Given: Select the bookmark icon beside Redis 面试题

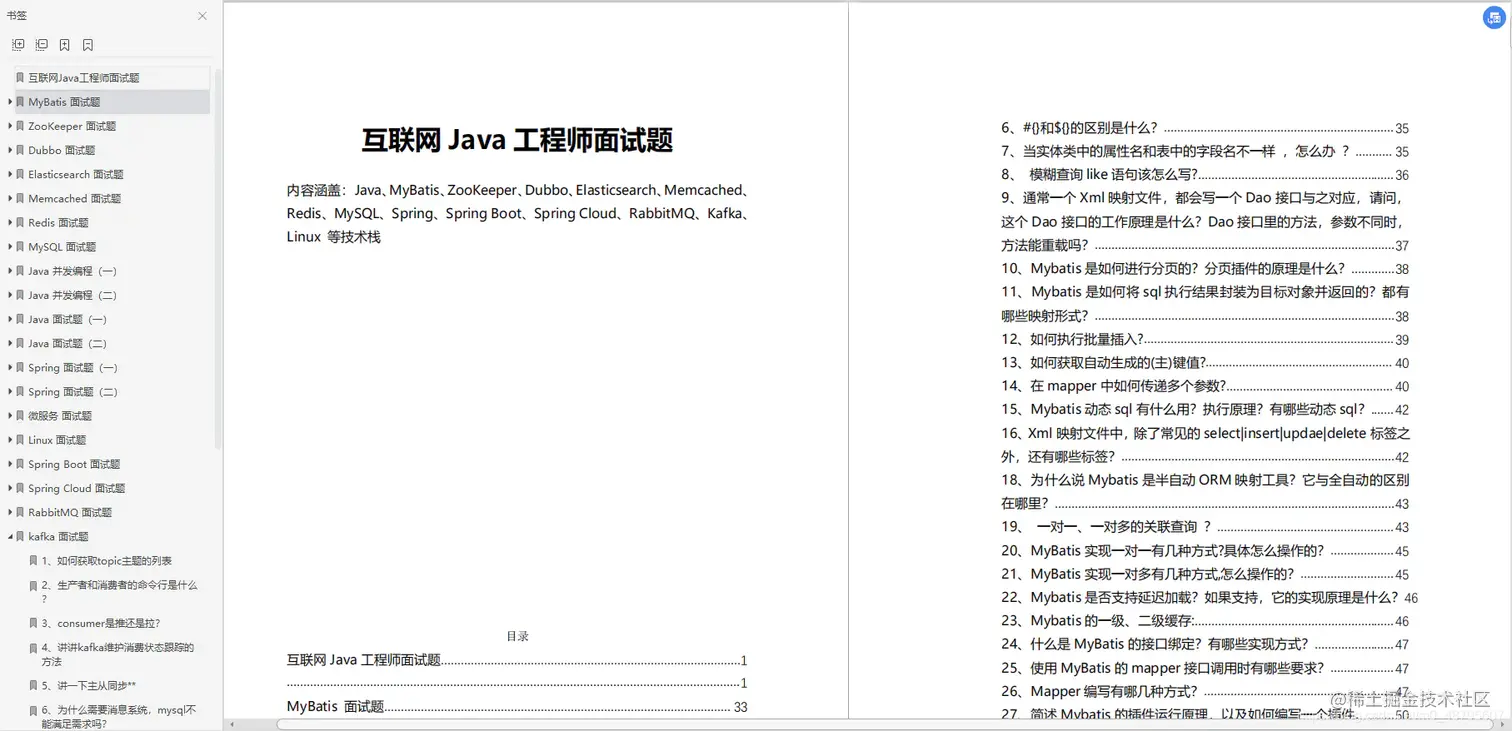Looking at the screenshot, I should [x=19, y=222].
